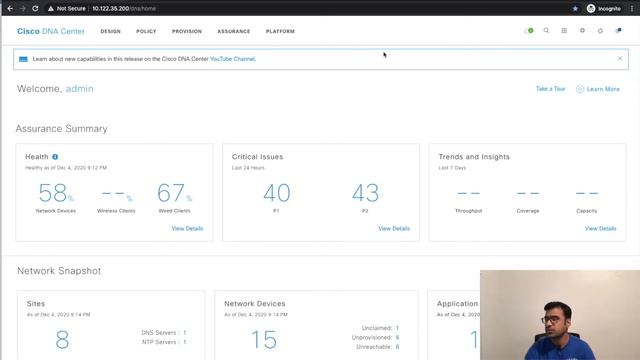Click the admin username
This screenshot has height=360, width=640.
click(x=80, y=89)
